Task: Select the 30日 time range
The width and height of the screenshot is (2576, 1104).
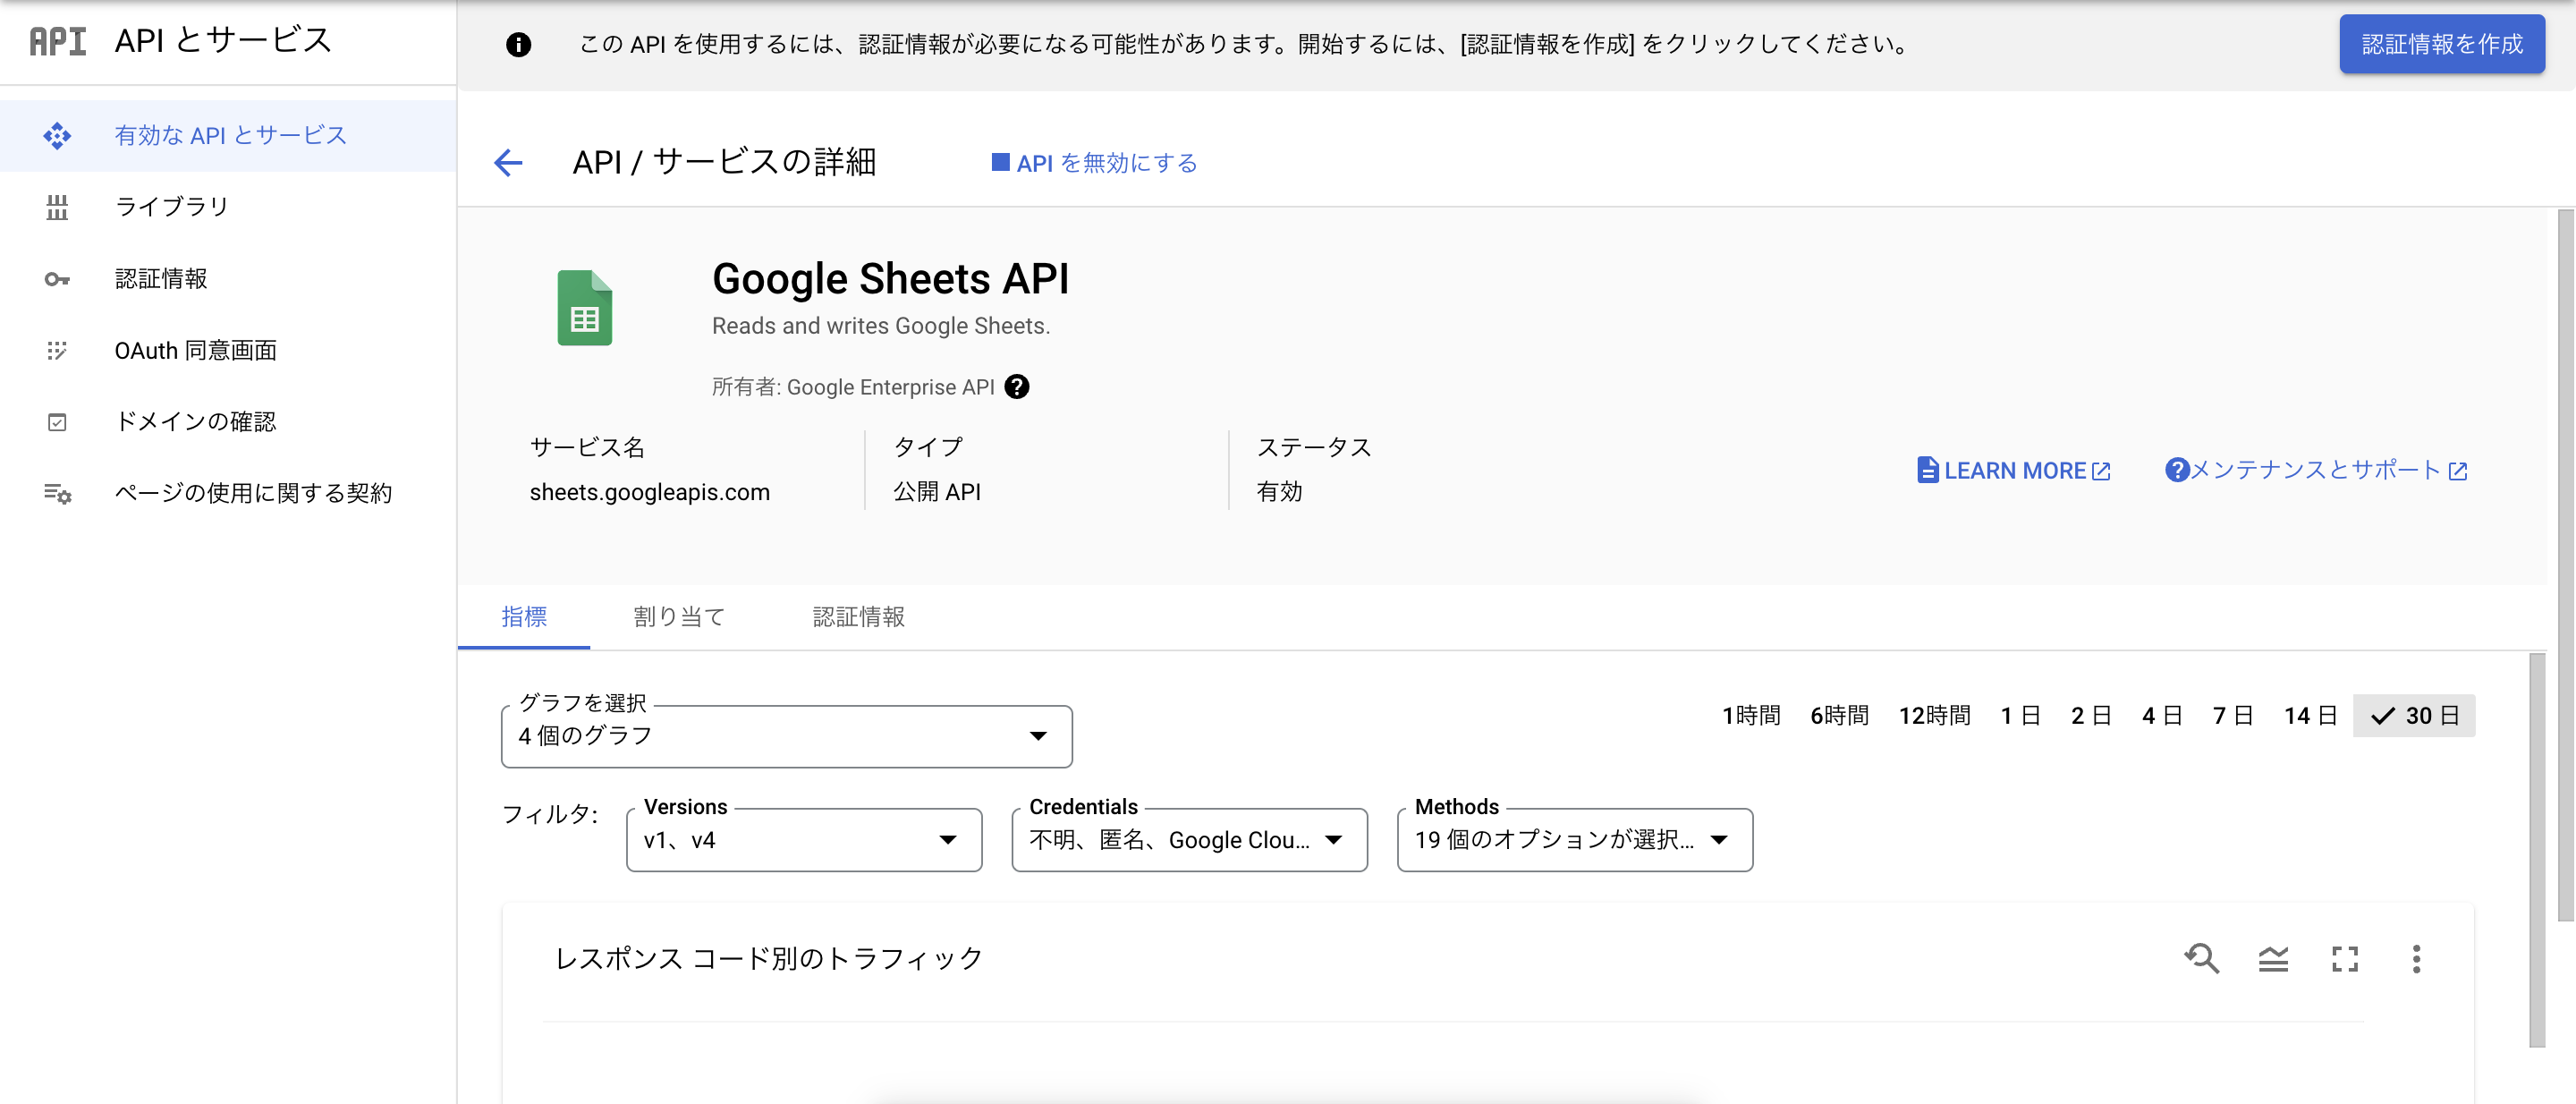Action: pos(2415,715)
